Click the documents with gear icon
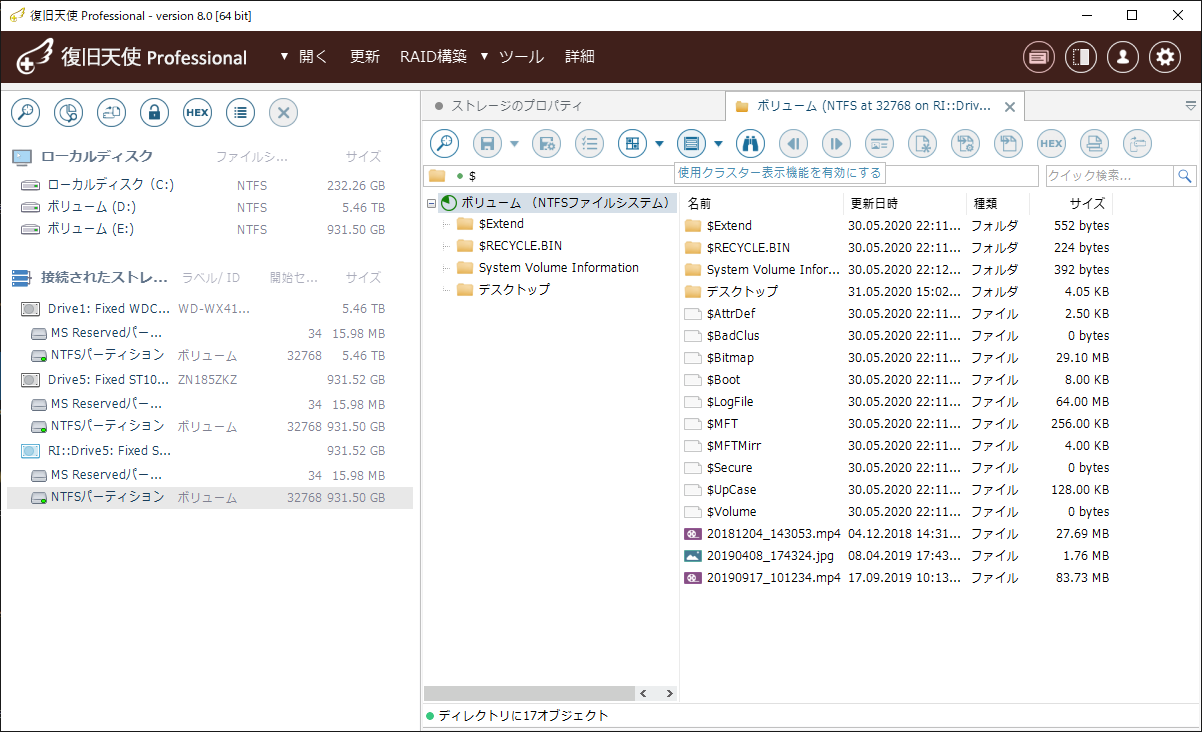 tap(965, 143)
